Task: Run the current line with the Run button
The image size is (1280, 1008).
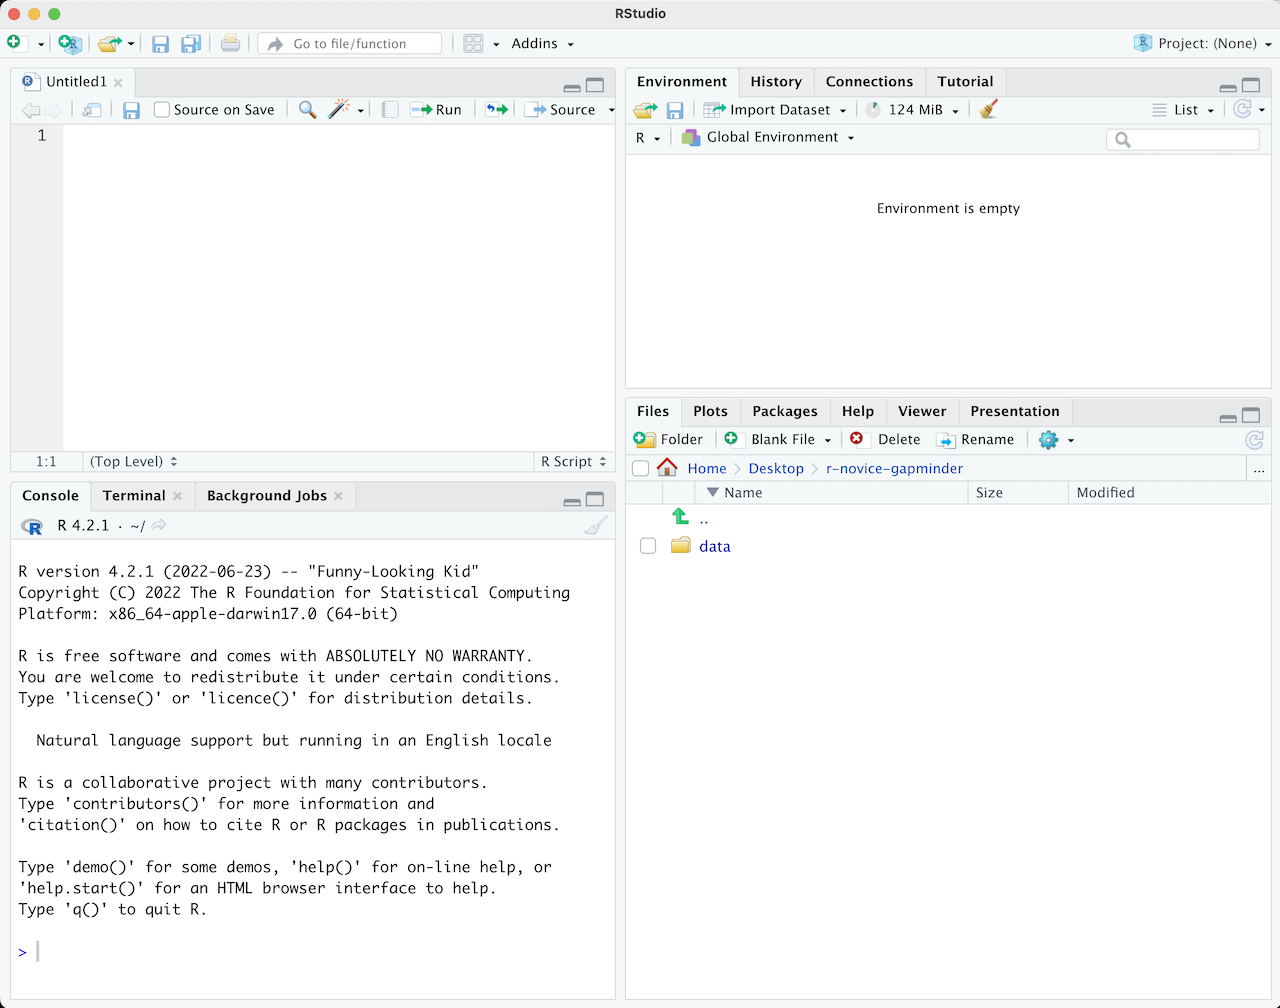Action: click(x=436, y=110)
